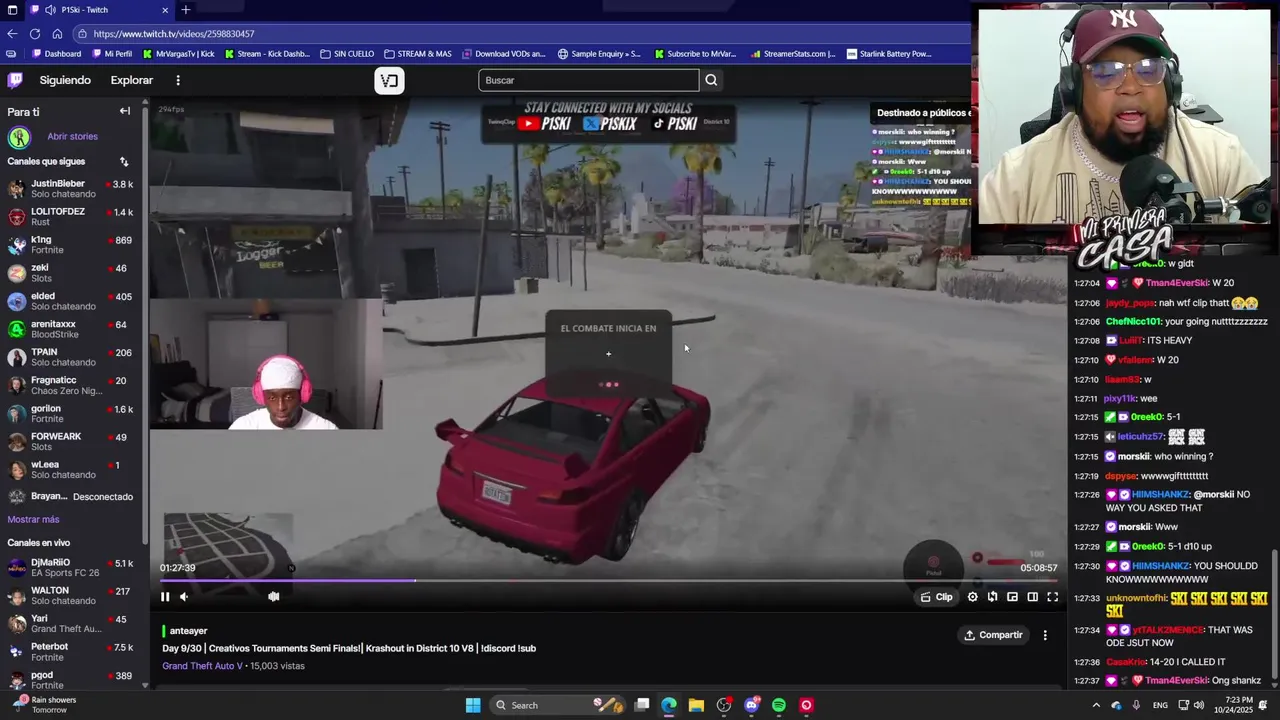The image size is (1280, 720).
Task: Open the video player settings gear
Action: click(972, 597)
